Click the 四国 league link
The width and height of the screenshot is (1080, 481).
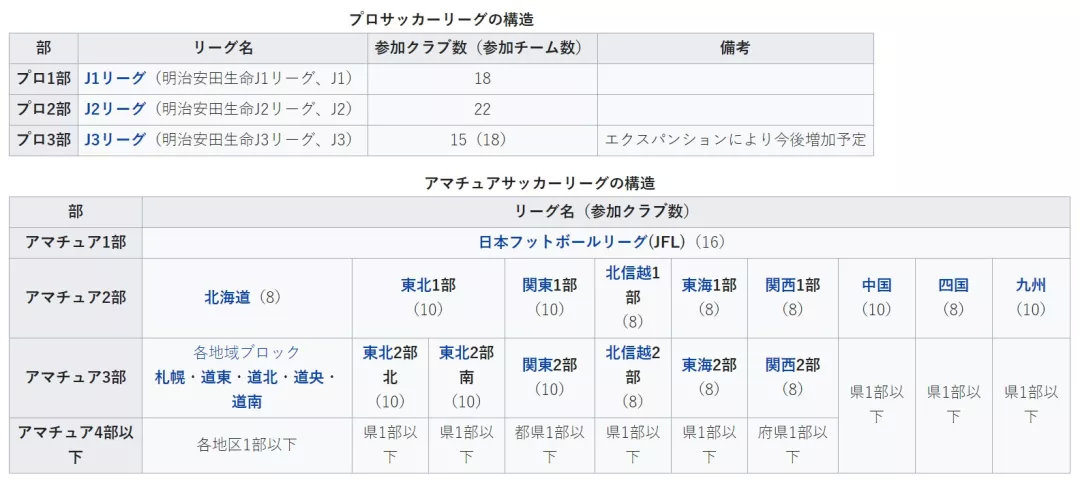[x=953, y=286]
